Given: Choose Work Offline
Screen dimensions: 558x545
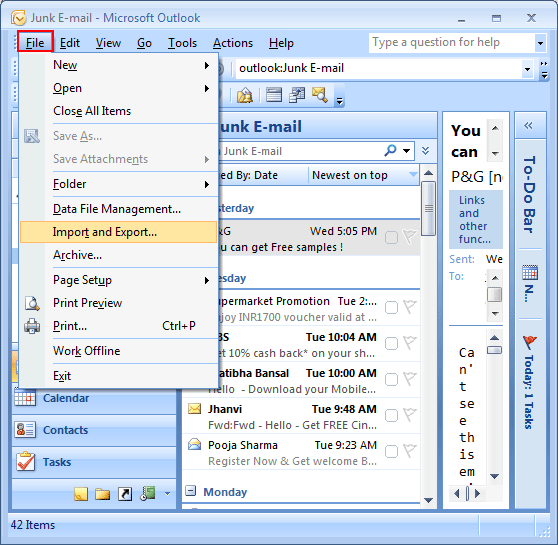Looking at the screenshot, I should 119,351.
